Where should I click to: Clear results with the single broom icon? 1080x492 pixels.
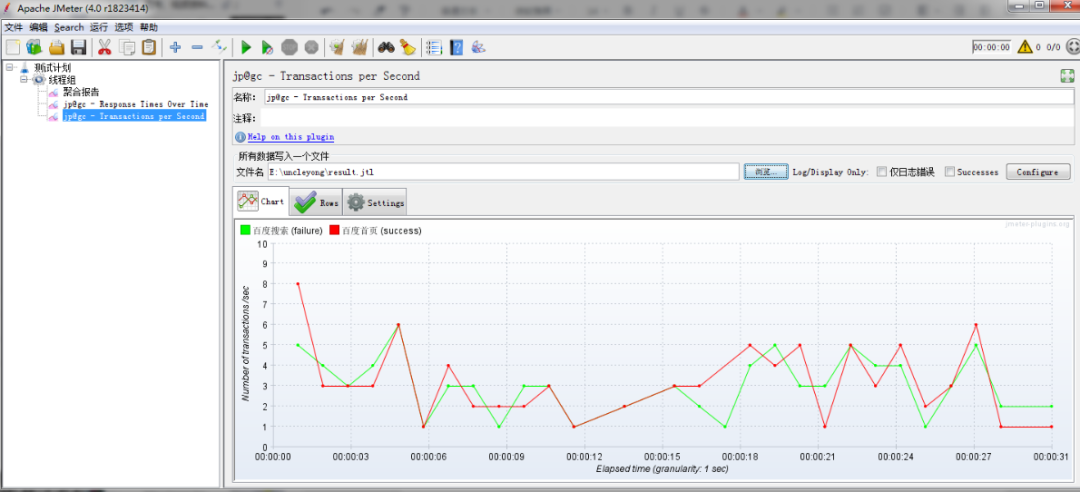pos(337,47)
